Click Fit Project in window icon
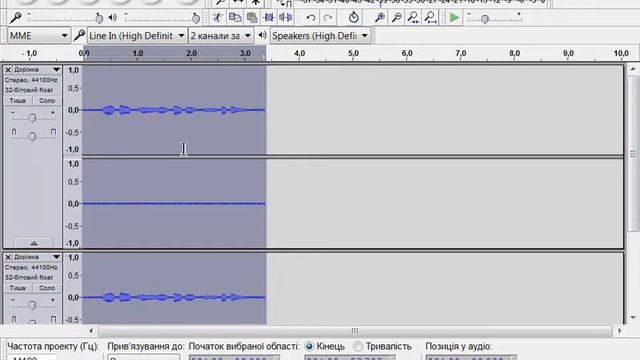Image resolution: width=640 pixels, height=360 pixels. point(430,18)
